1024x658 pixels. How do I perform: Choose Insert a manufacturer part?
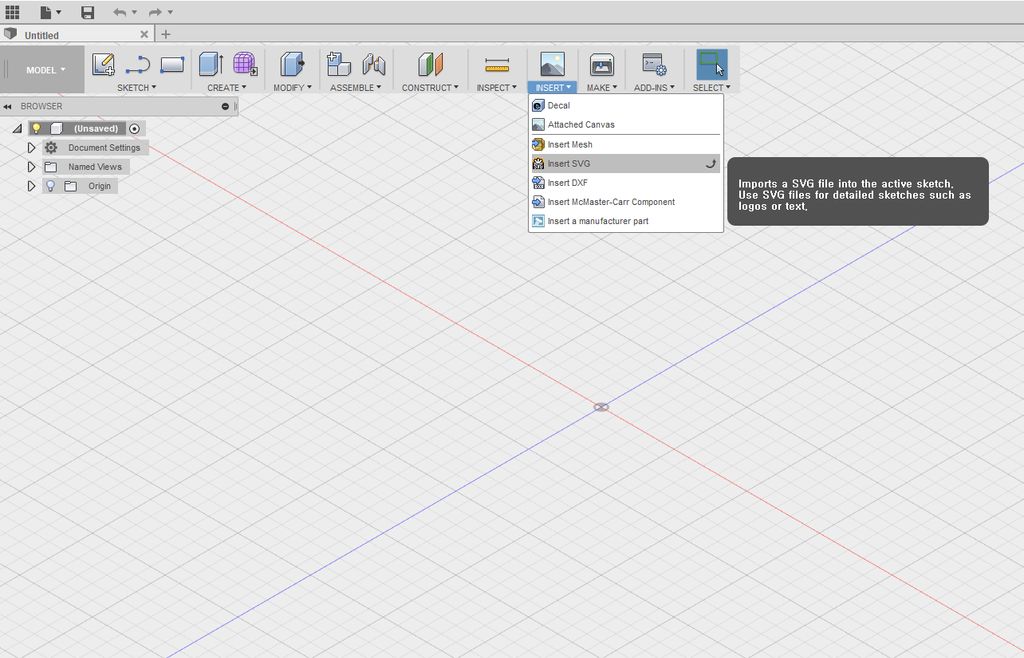tap(626, 221)
